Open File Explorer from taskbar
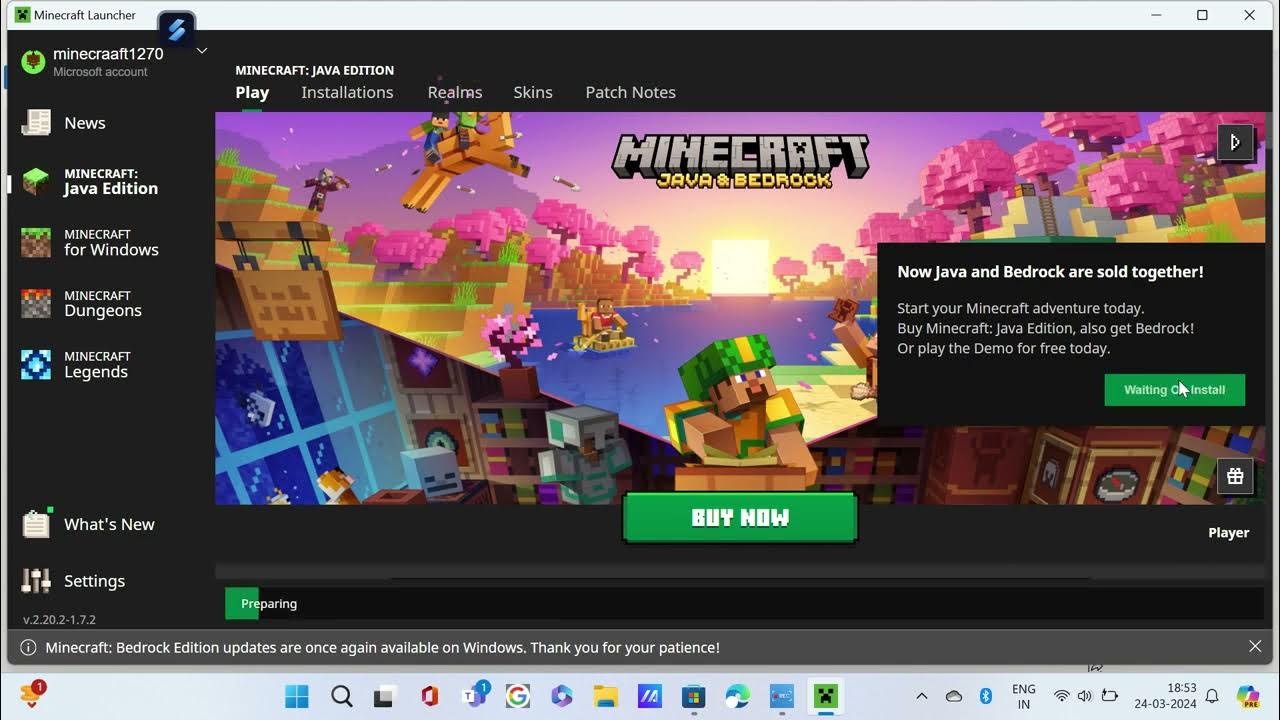 (605, 696)
